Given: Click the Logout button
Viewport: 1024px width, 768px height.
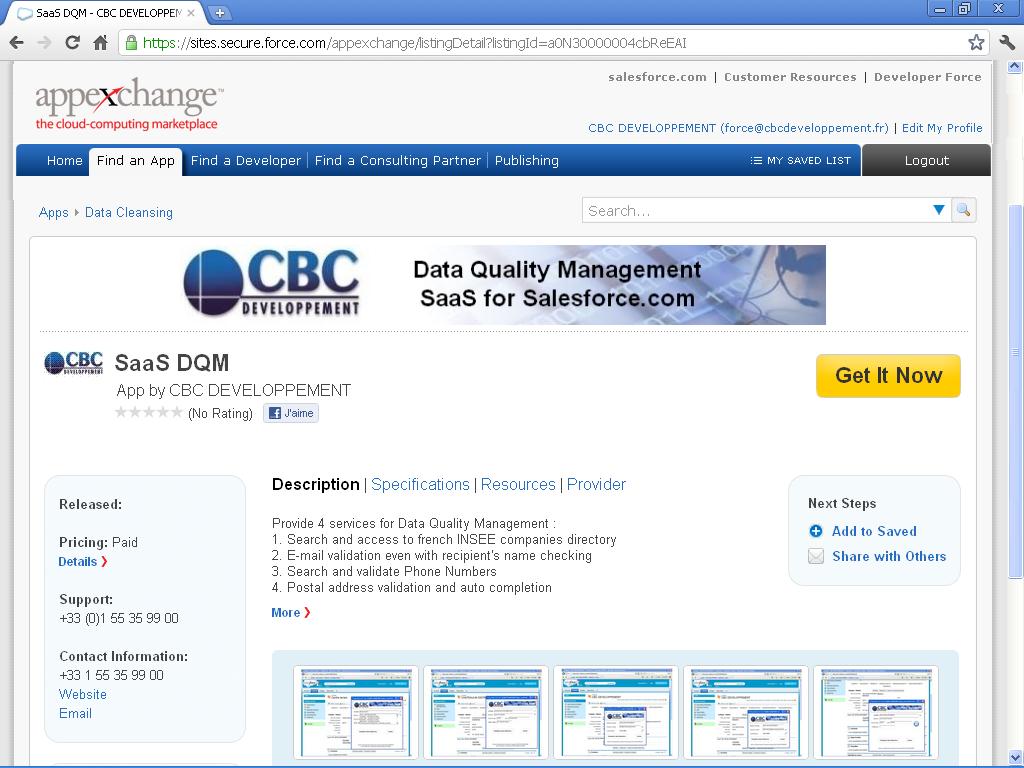Looking at the screenshot, I should coord(926,160).
